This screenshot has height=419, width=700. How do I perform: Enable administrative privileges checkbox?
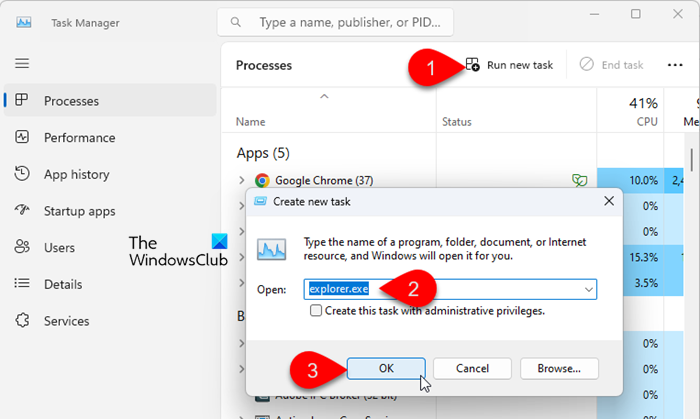[316, 311]
